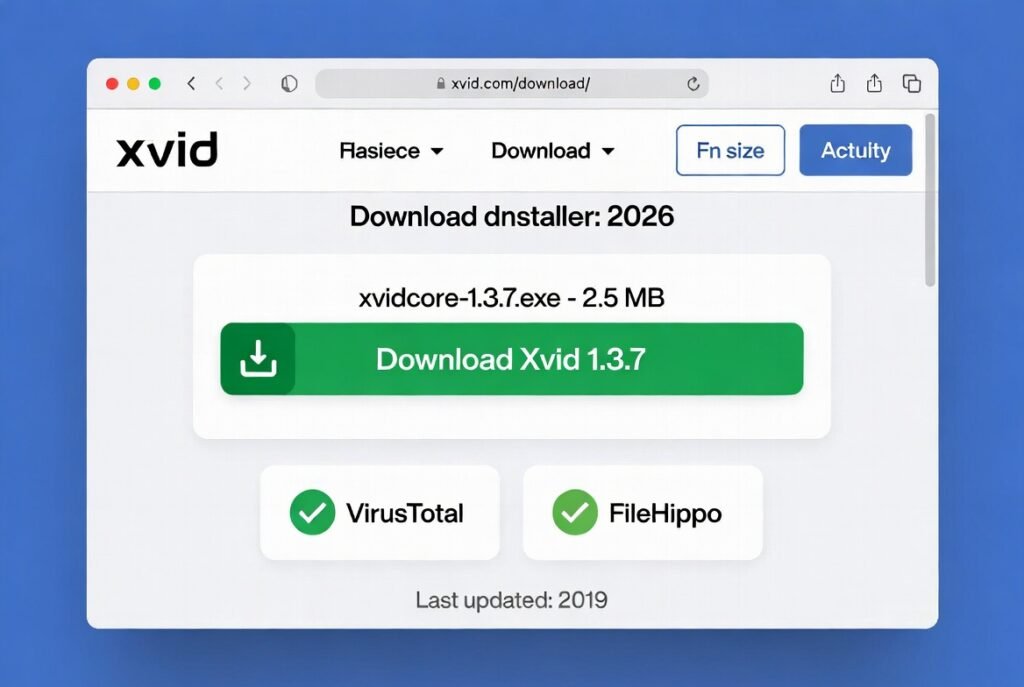Click the Download Xvid 1.3.7 button

[x=512, y=359]
